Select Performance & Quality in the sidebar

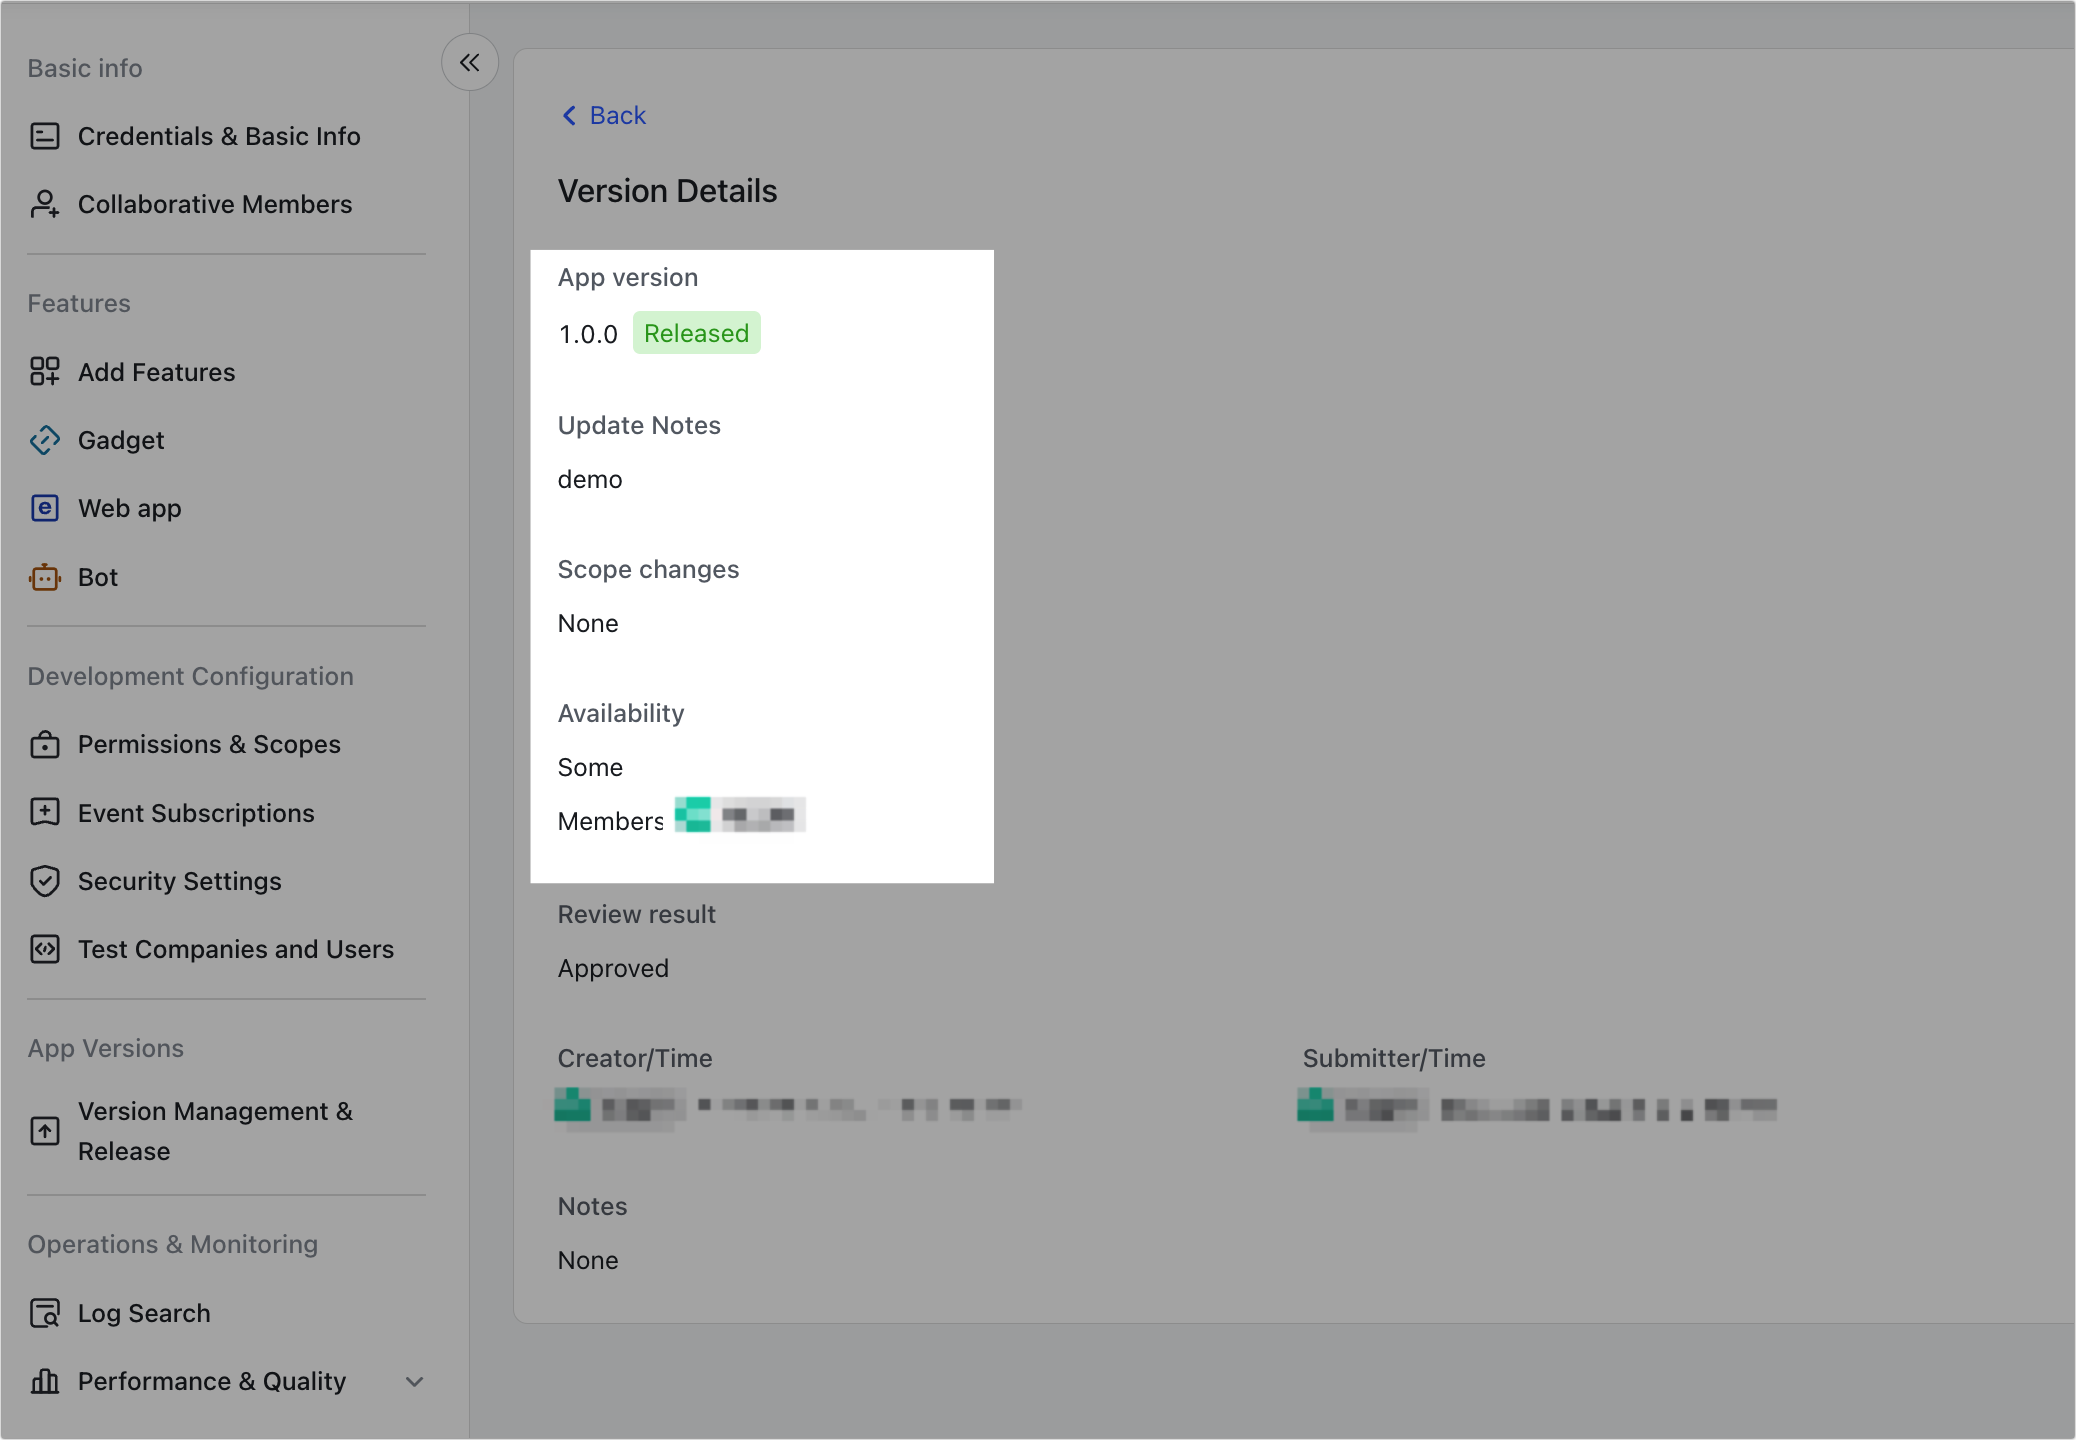tap(210, 1381)
